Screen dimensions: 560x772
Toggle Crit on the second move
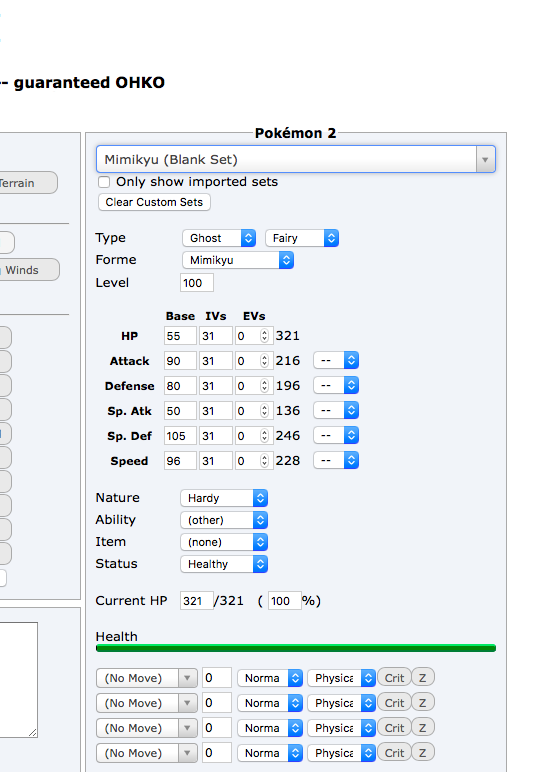click(x=394, y=703)
